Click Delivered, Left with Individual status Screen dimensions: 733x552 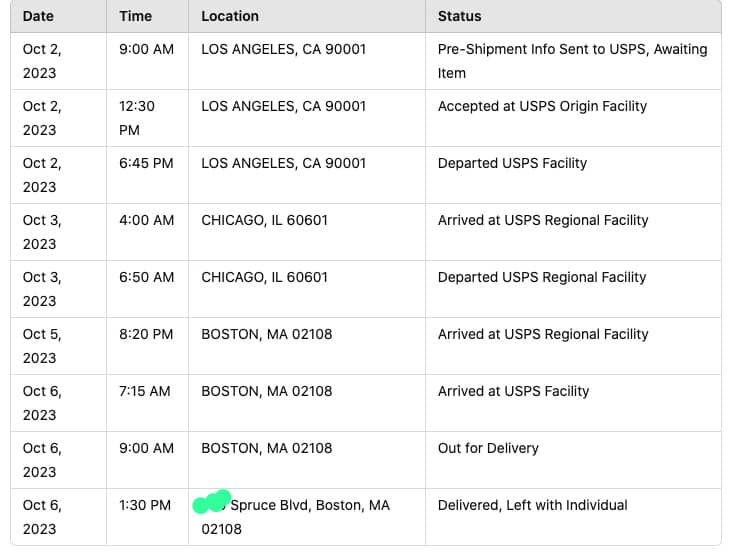pos(532,505)
